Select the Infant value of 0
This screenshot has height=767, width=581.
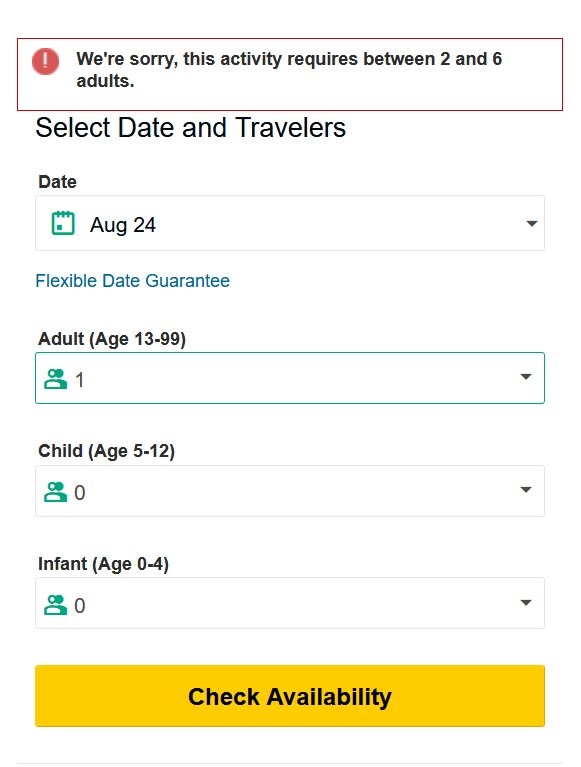pos(80,606)
